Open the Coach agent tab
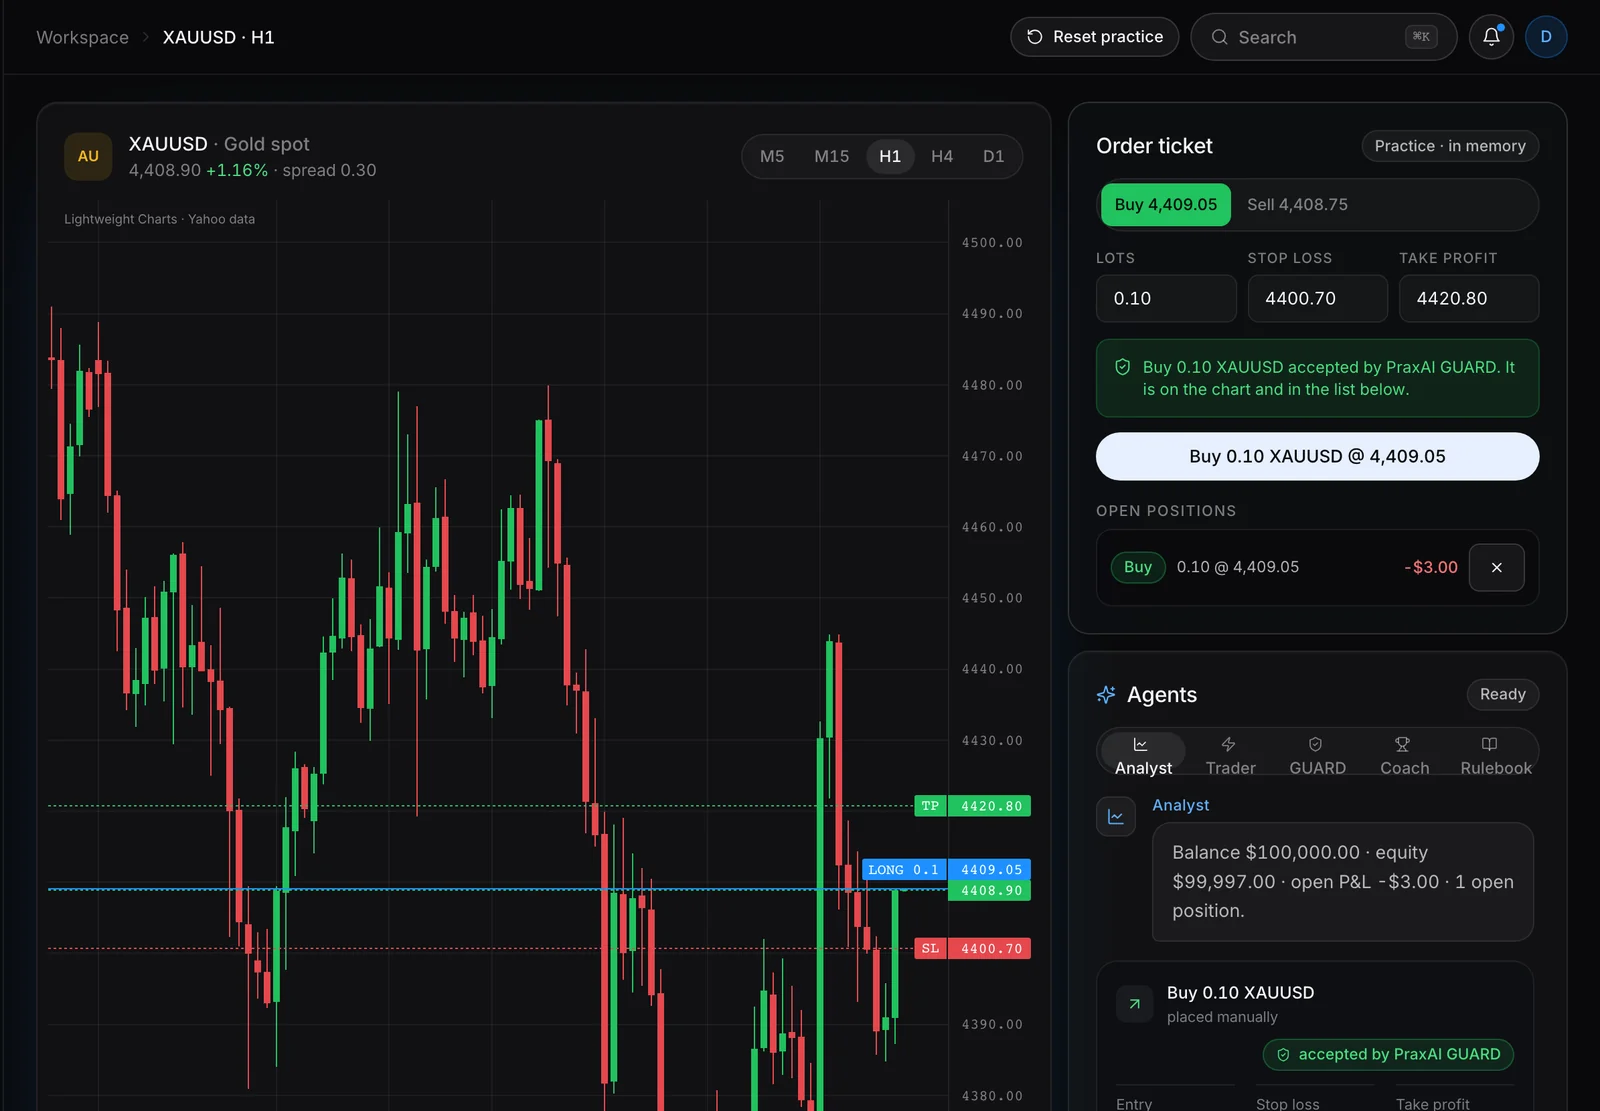The width and height of the screenshot is (1600, 1111). point(1404,755)
